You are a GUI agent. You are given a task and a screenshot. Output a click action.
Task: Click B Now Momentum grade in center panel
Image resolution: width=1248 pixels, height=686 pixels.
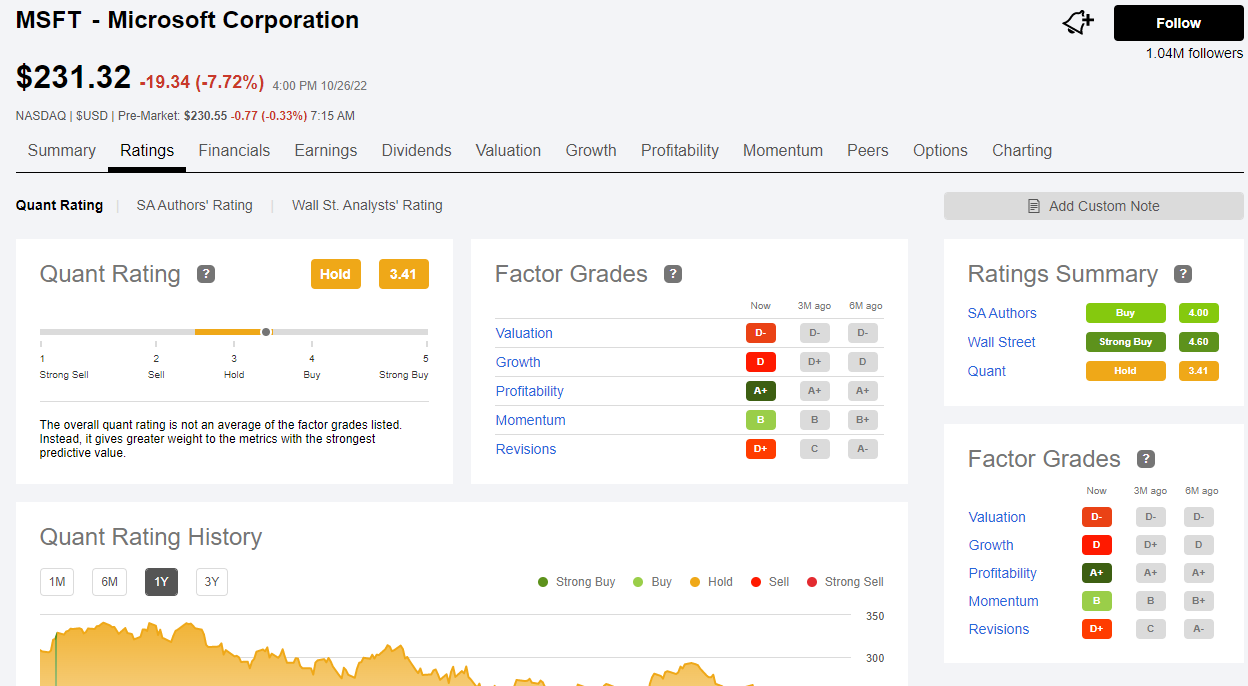tap(761, 420)
